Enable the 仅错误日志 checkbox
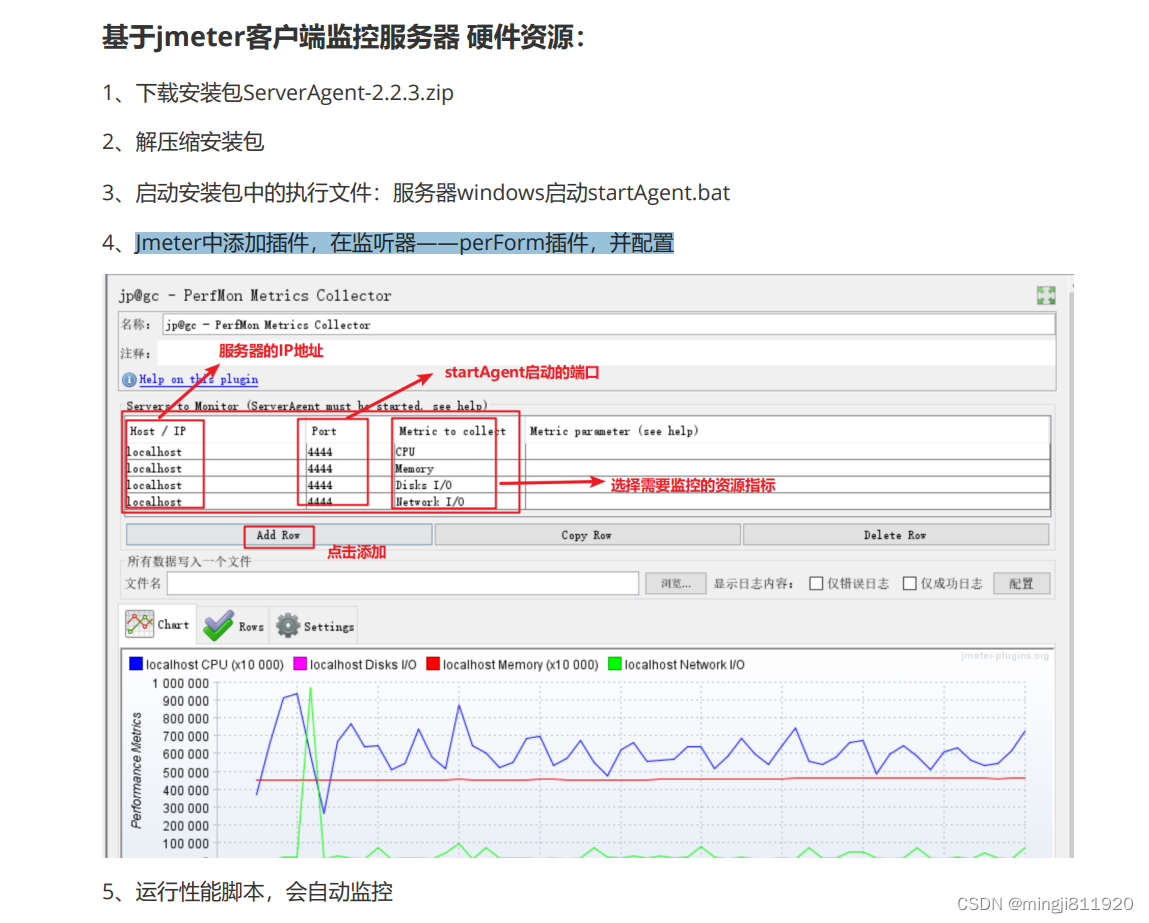This screenshot has height=923, width=1149. 816,584
